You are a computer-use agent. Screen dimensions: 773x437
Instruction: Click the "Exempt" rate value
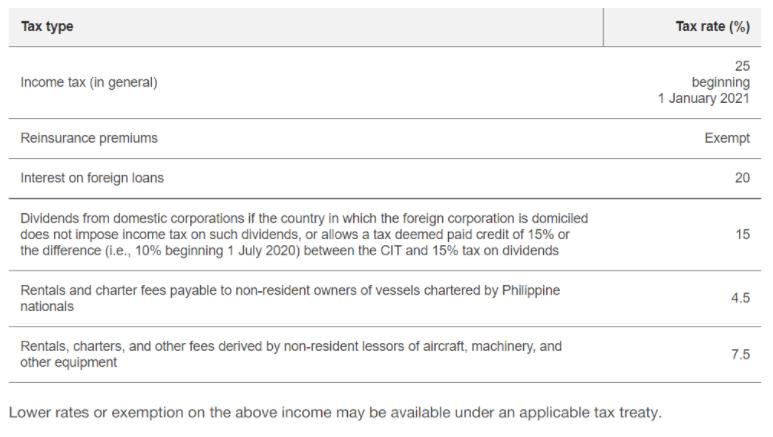[727, 139]
